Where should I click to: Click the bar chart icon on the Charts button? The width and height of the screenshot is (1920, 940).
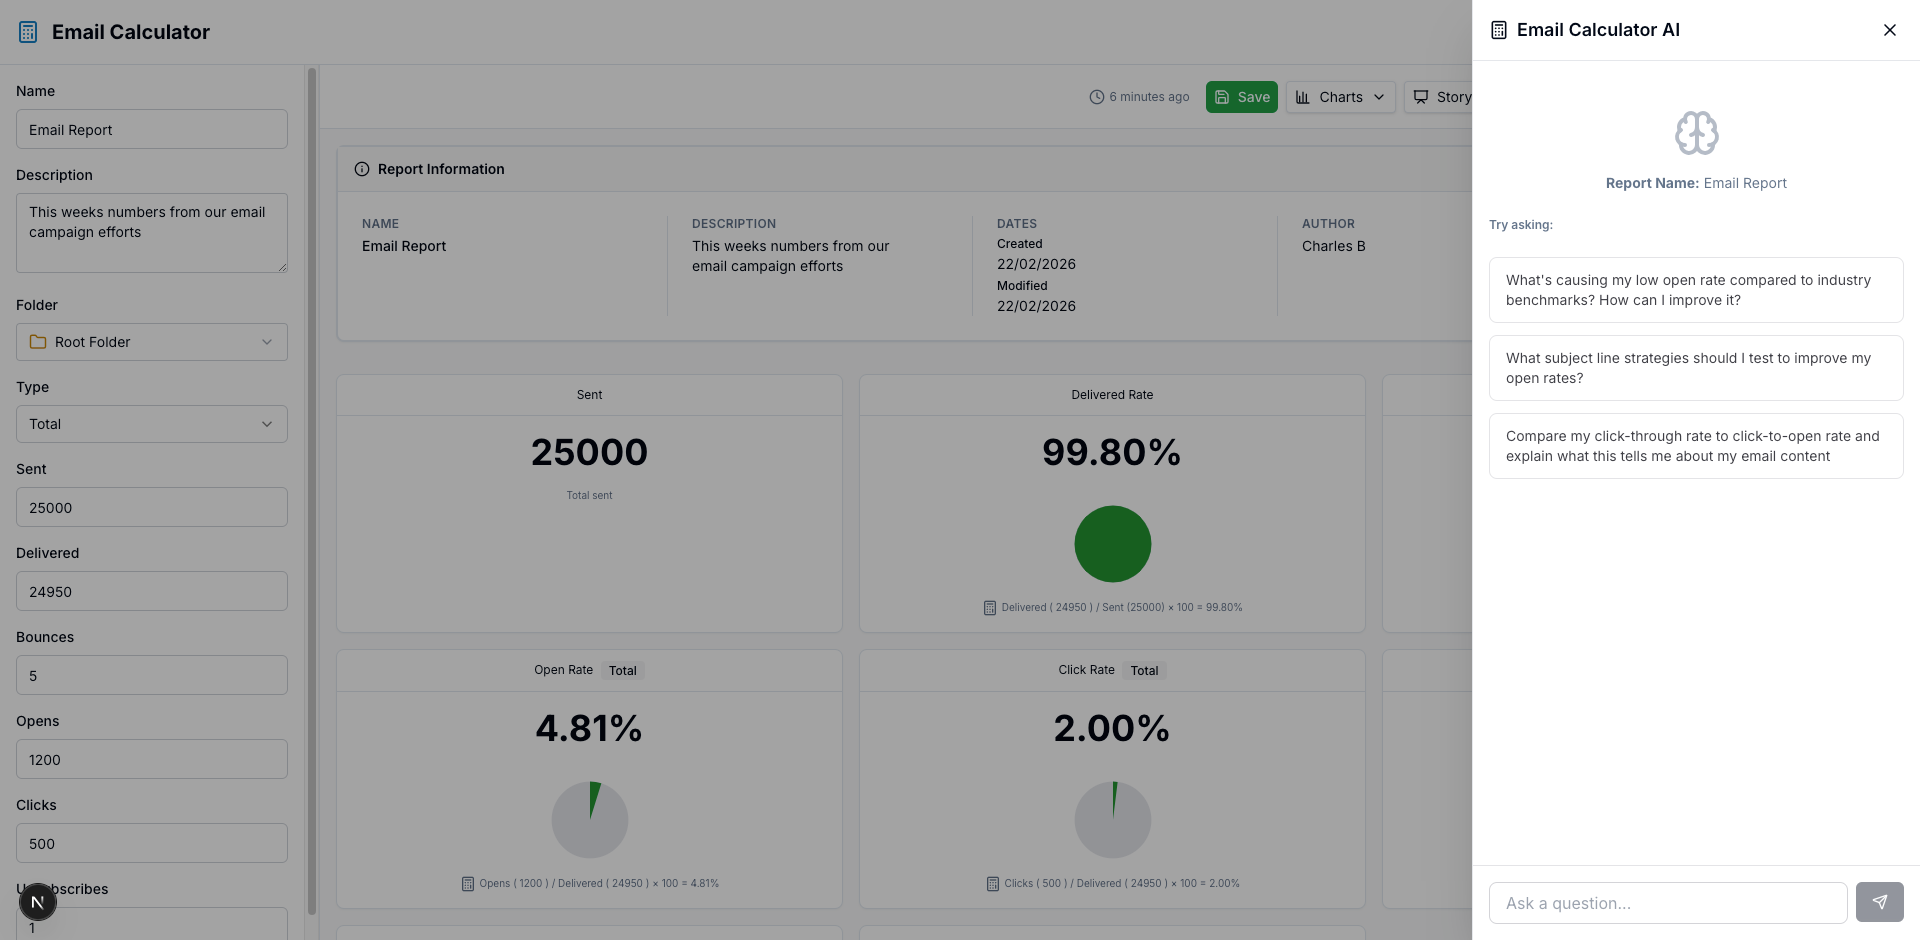[1303, 96]
